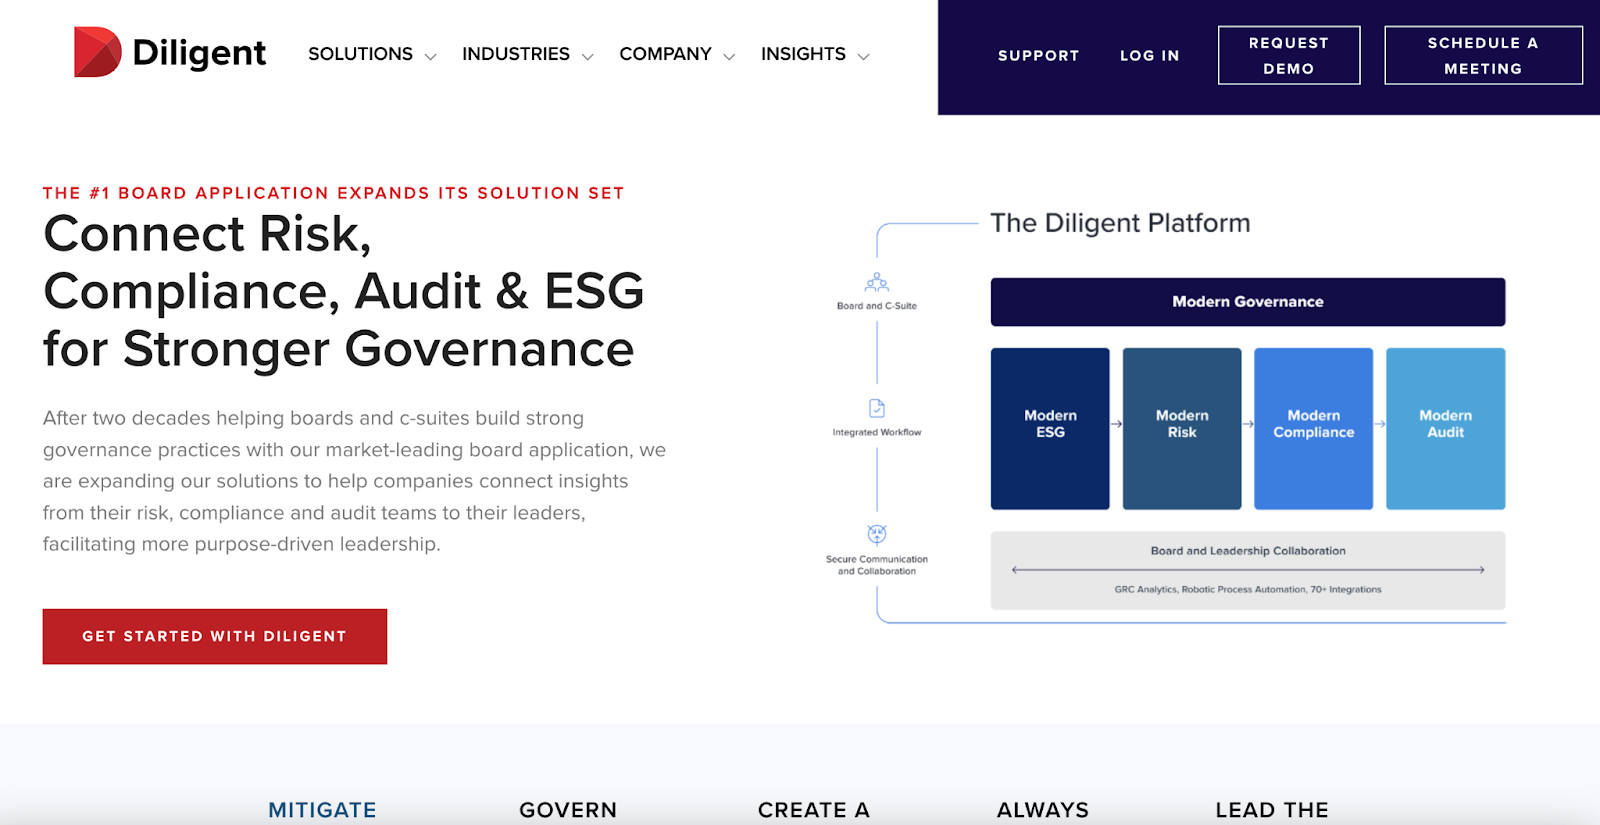Open the Lead The tab
The image size is (1600, 825).
pyautogui.click(x=1272, y=810)
